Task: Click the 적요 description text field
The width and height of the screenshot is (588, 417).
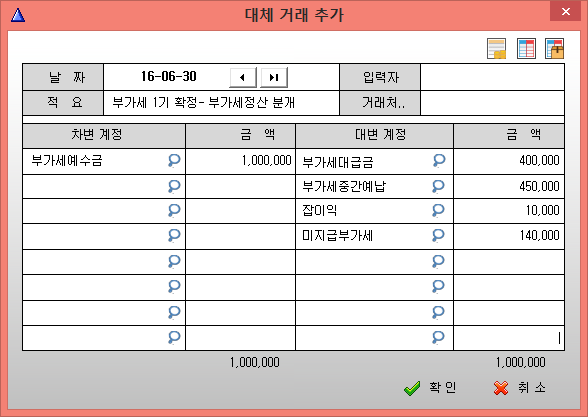Action: (221, 103)
